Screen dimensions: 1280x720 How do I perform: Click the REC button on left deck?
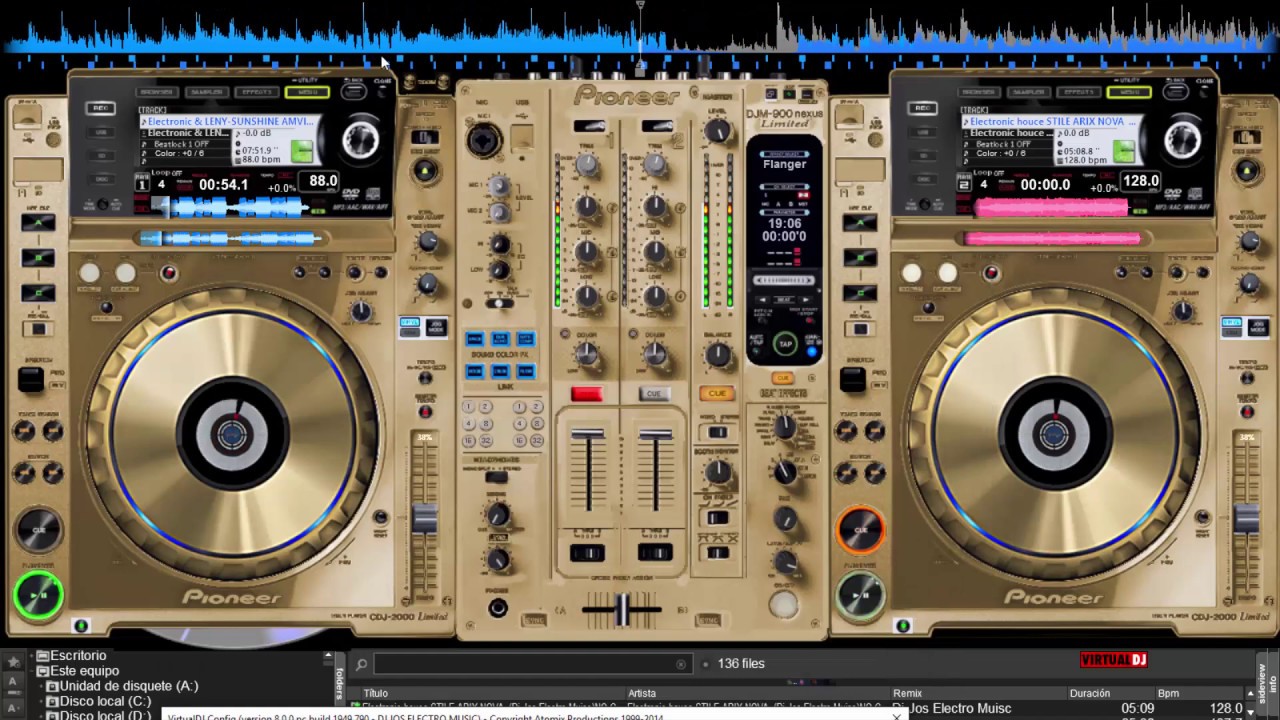tap(100, 108)
